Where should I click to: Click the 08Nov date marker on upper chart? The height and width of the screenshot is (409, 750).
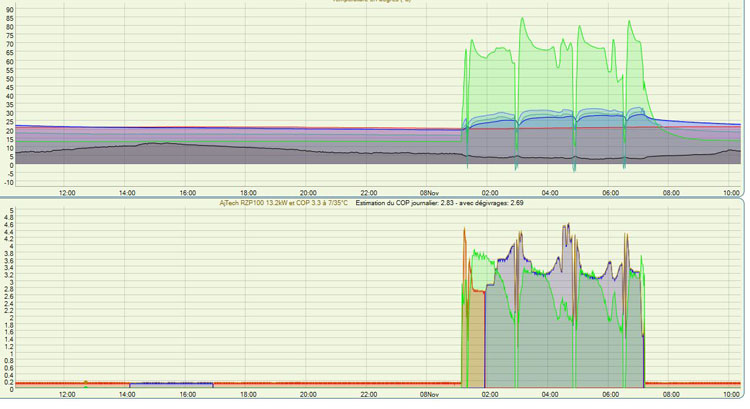[x=430, y=193]
